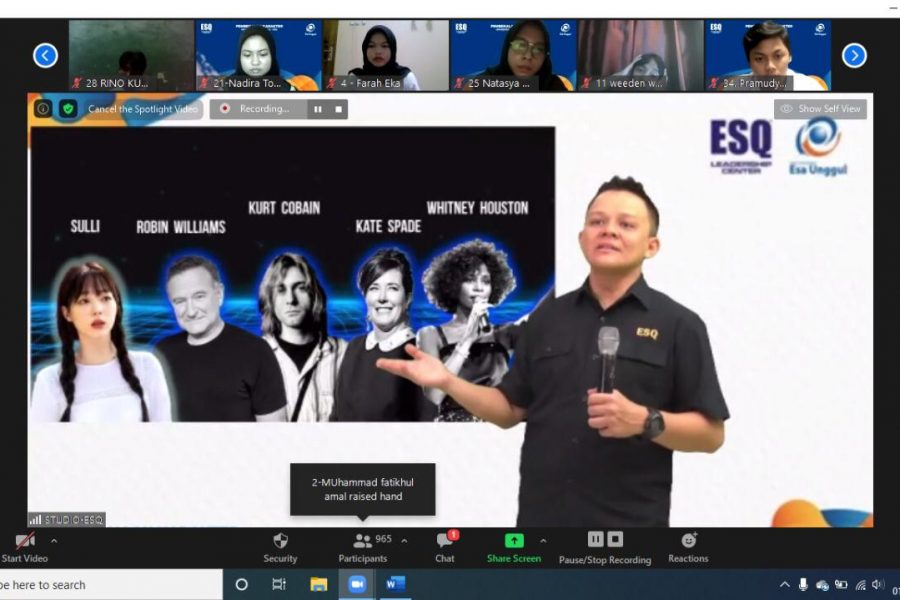Pause recording in the bottom toolbar

click(x=595, y=539)
